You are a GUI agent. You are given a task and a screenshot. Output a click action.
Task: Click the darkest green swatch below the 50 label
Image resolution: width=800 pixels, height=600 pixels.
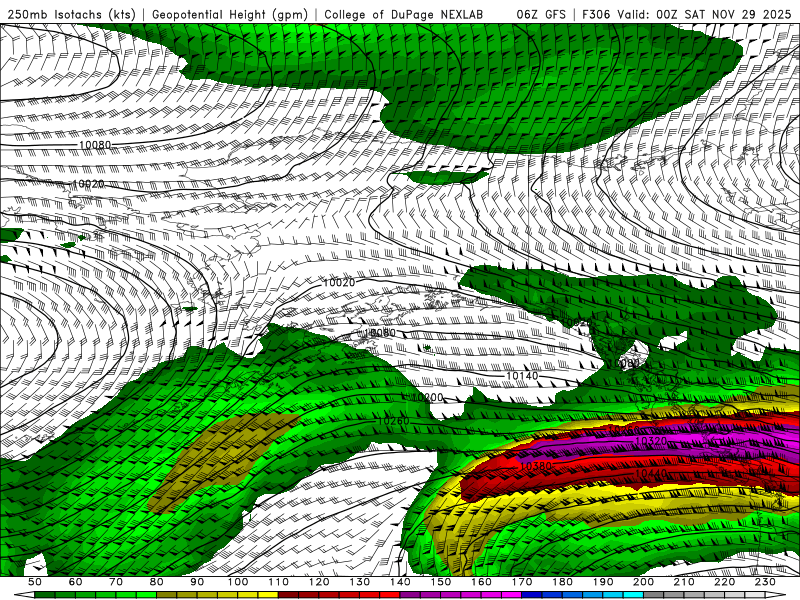45,595
